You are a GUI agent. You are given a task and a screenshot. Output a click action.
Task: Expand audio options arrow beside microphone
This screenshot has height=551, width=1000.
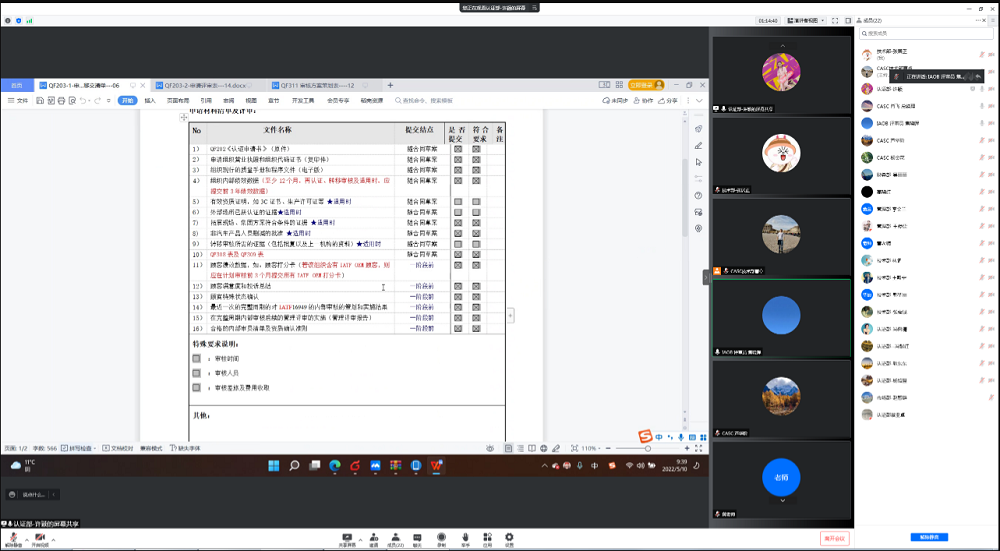26,540
